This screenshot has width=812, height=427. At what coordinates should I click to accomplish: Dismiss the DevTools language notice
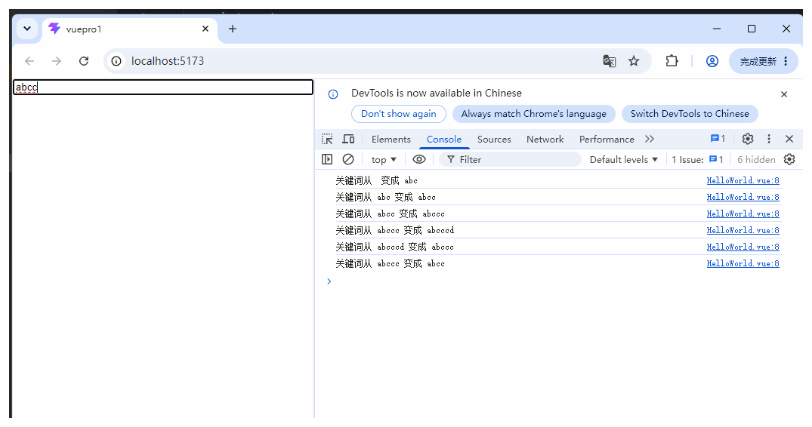click(784, 94)
